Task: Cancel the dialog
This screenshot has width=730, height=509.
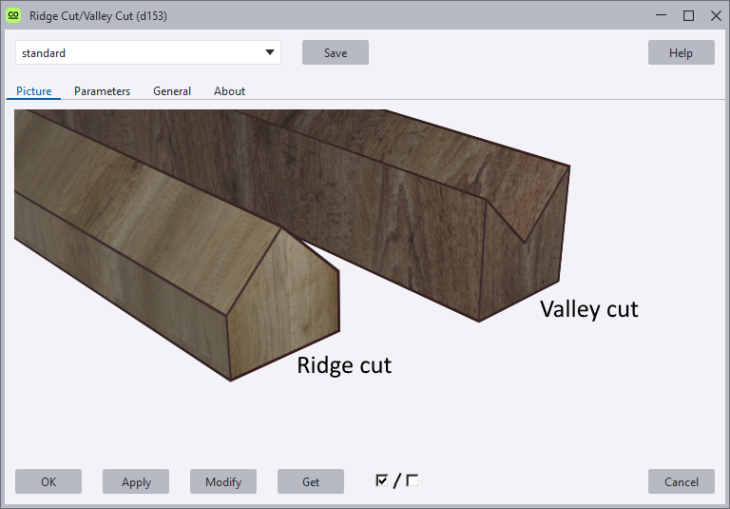Action: [681, 482]
